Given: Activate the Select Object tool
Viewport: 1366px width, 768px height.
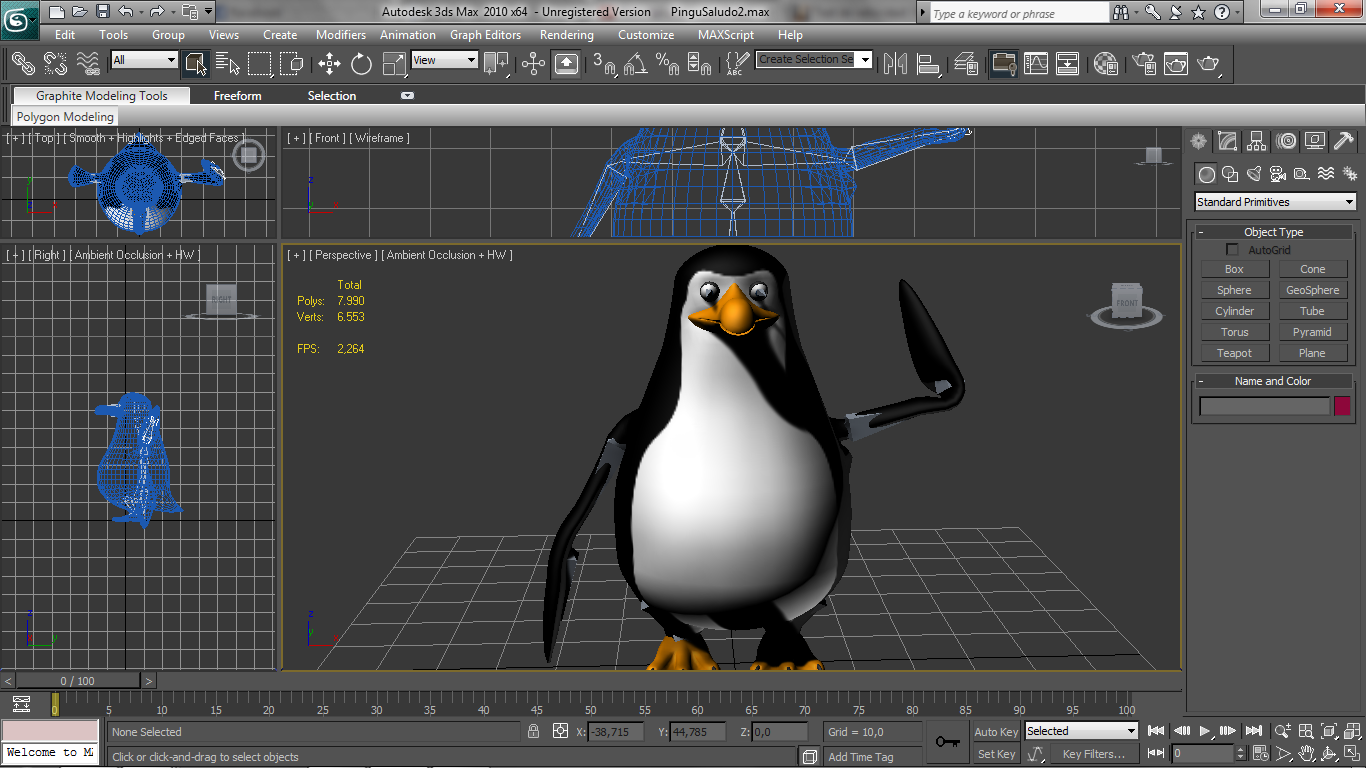Looking at the screenshot, I should pyautogui.click(x=195, y=64).
